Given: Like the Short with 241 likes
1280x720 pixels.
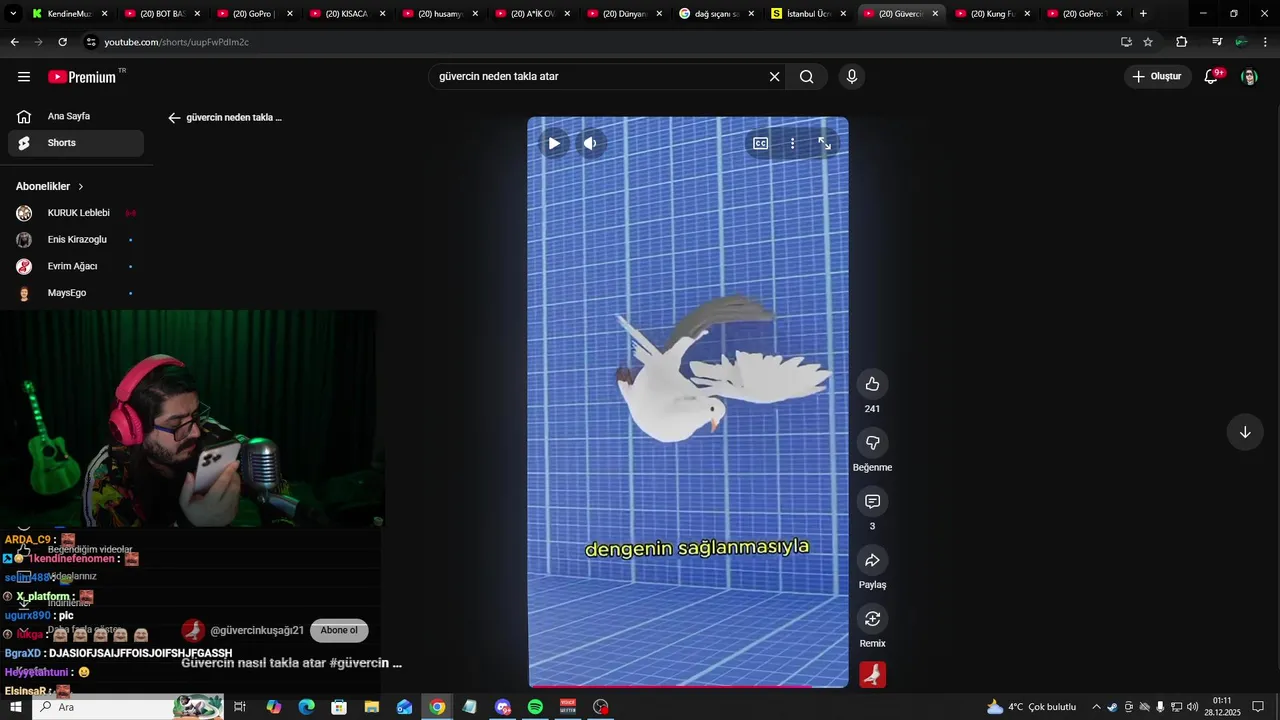Looking at the screenshot, I should pyautogui.click(x=872, y=384).
